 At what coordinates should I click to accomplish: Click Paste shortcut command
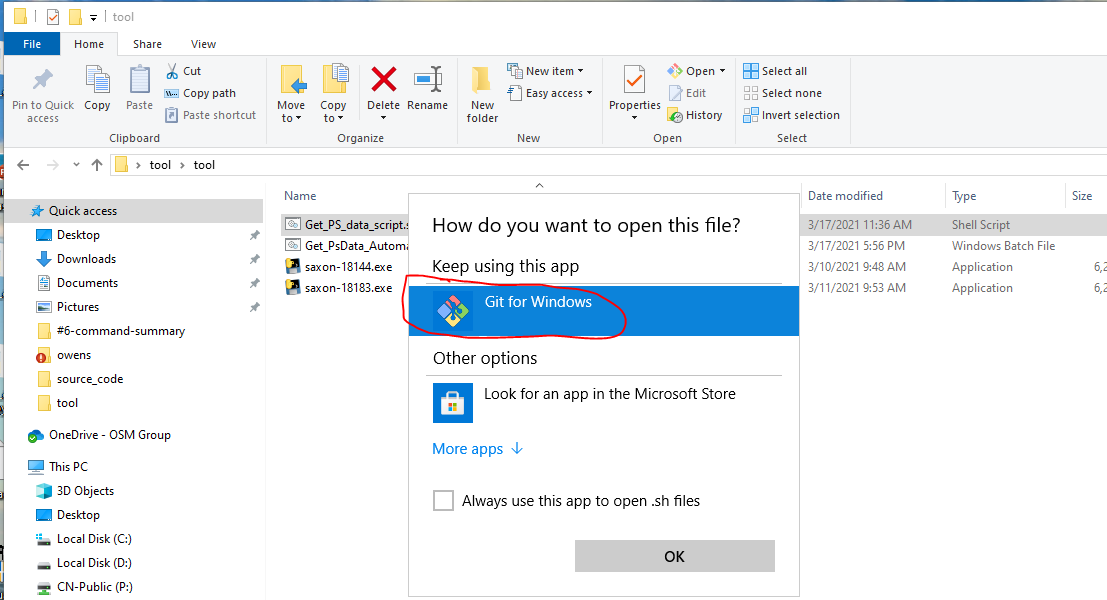coord(210,115)
